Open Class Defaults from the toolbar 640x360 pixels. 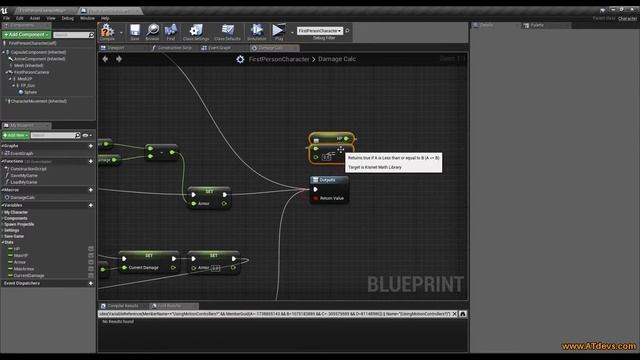click(x=227, y=32)
